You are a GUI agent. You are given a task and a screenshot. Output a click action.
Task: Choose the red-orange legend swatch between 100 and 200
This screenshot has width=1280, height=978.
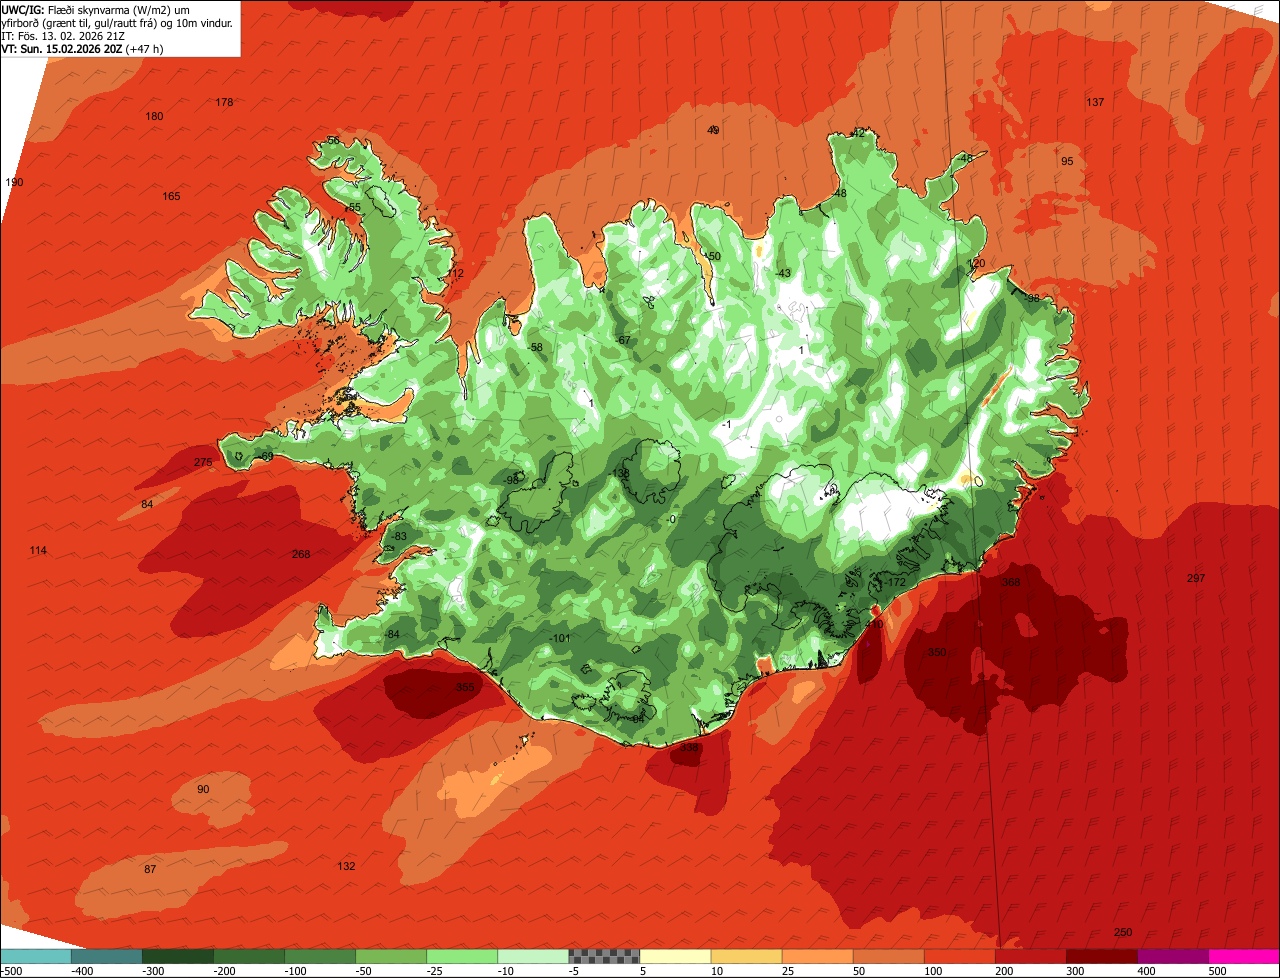(x=960, y=956)
